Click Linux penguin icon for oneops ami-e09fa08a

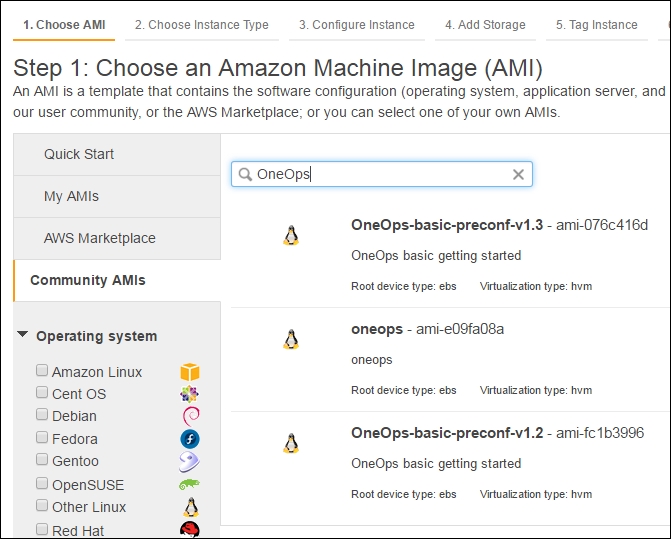coord(291,339)
